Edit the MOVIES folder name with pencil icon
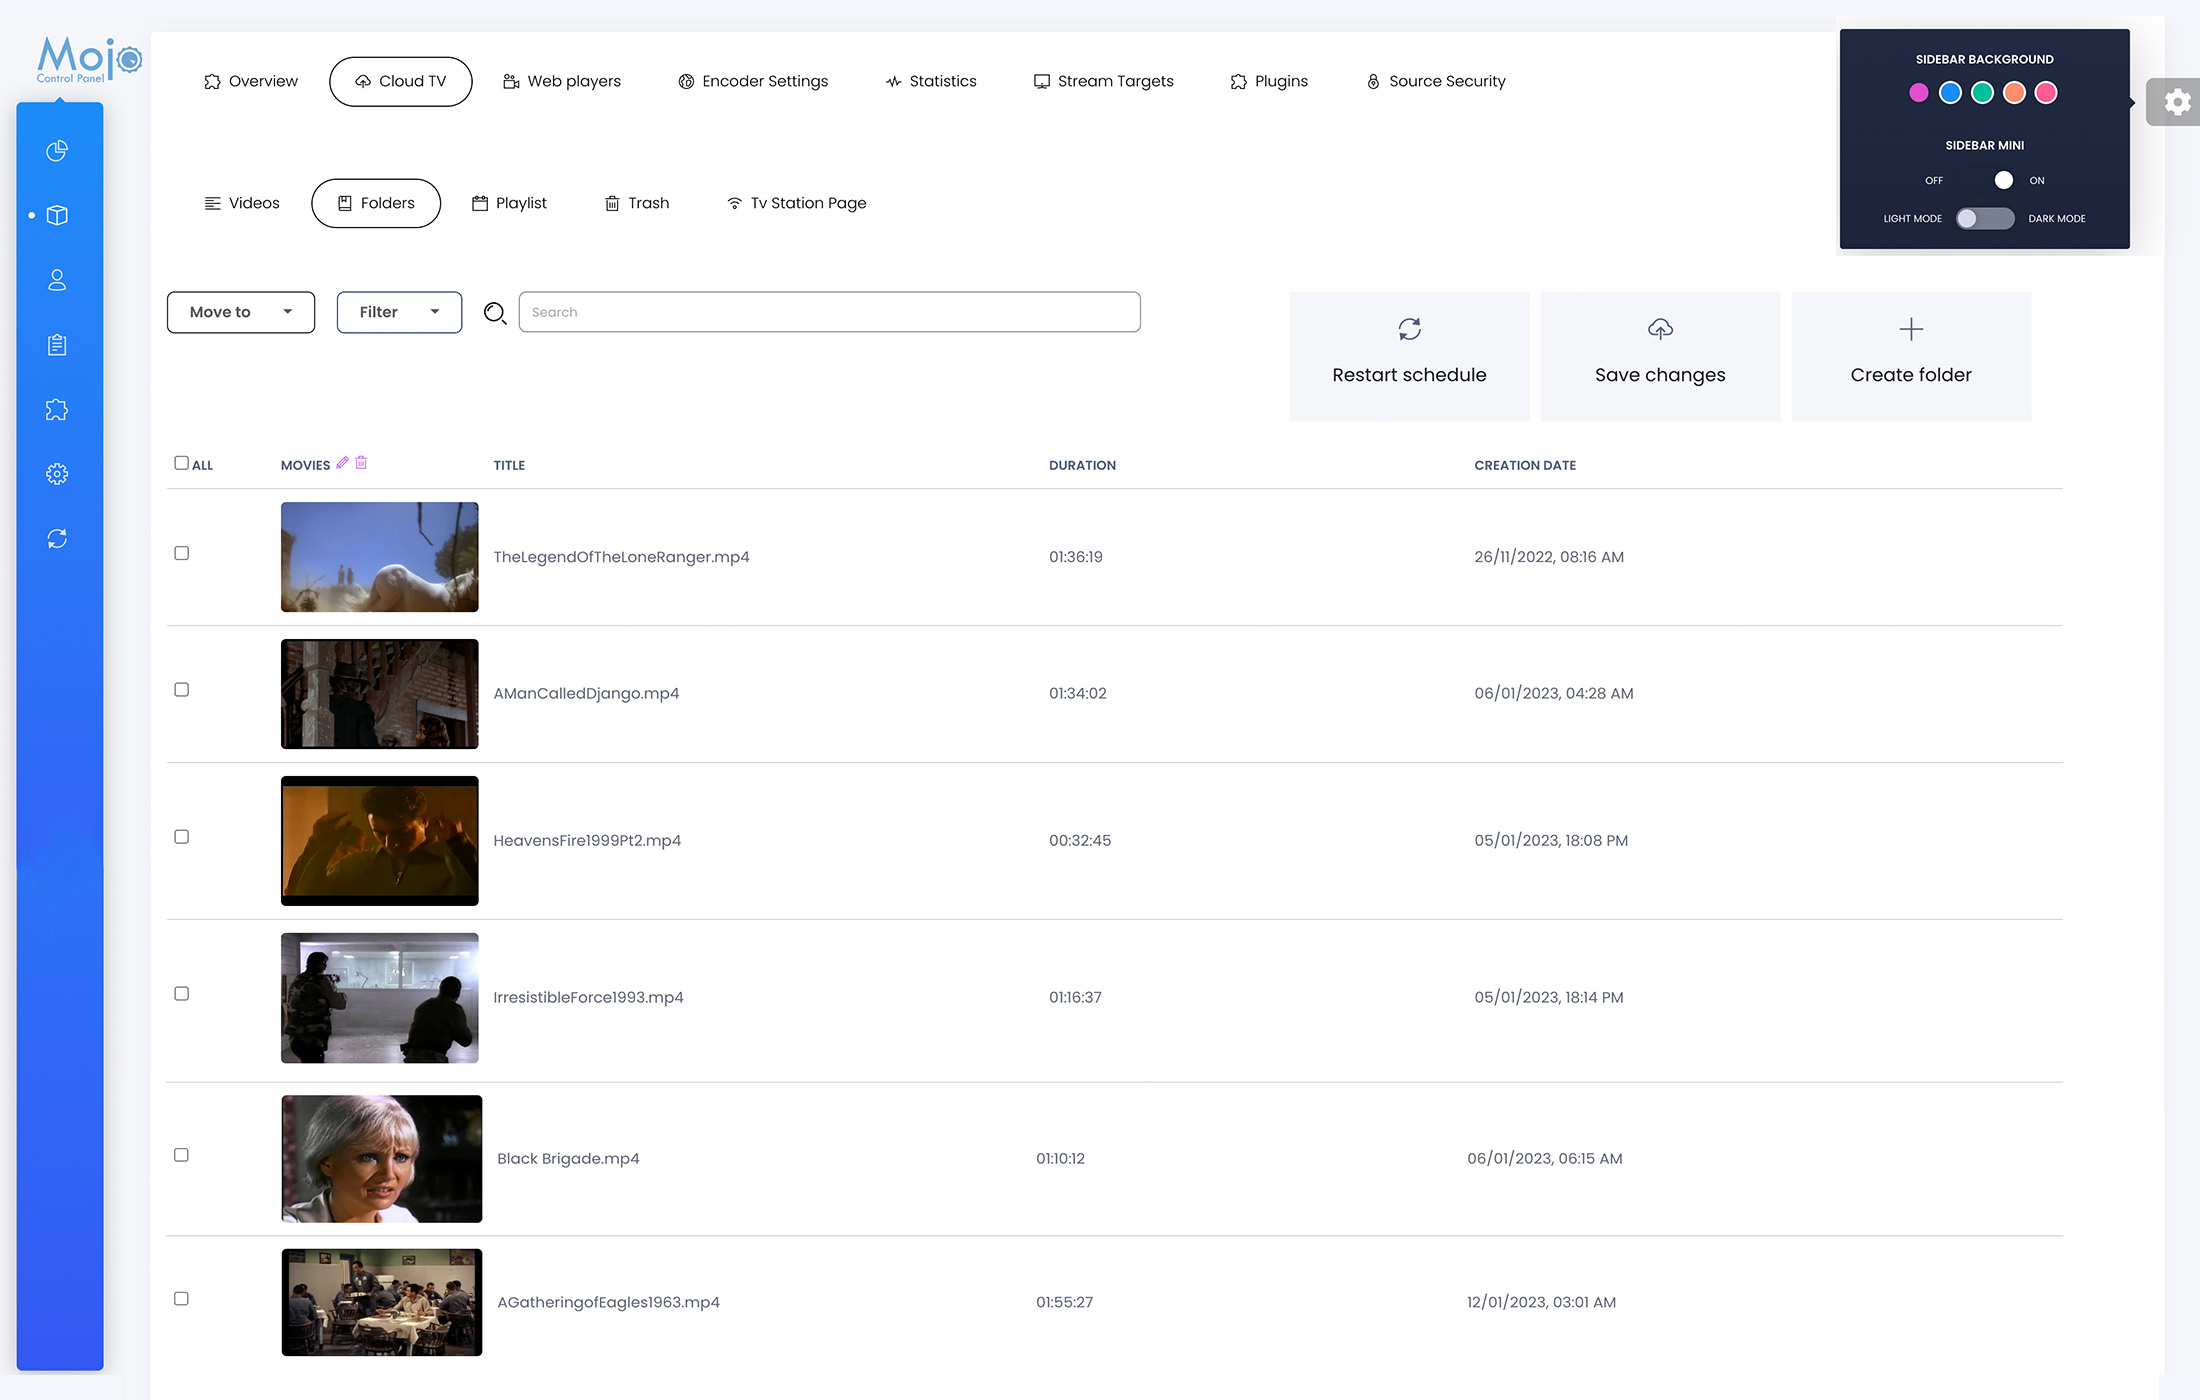Viewport: 2200px width, 1400px height. 343,462
